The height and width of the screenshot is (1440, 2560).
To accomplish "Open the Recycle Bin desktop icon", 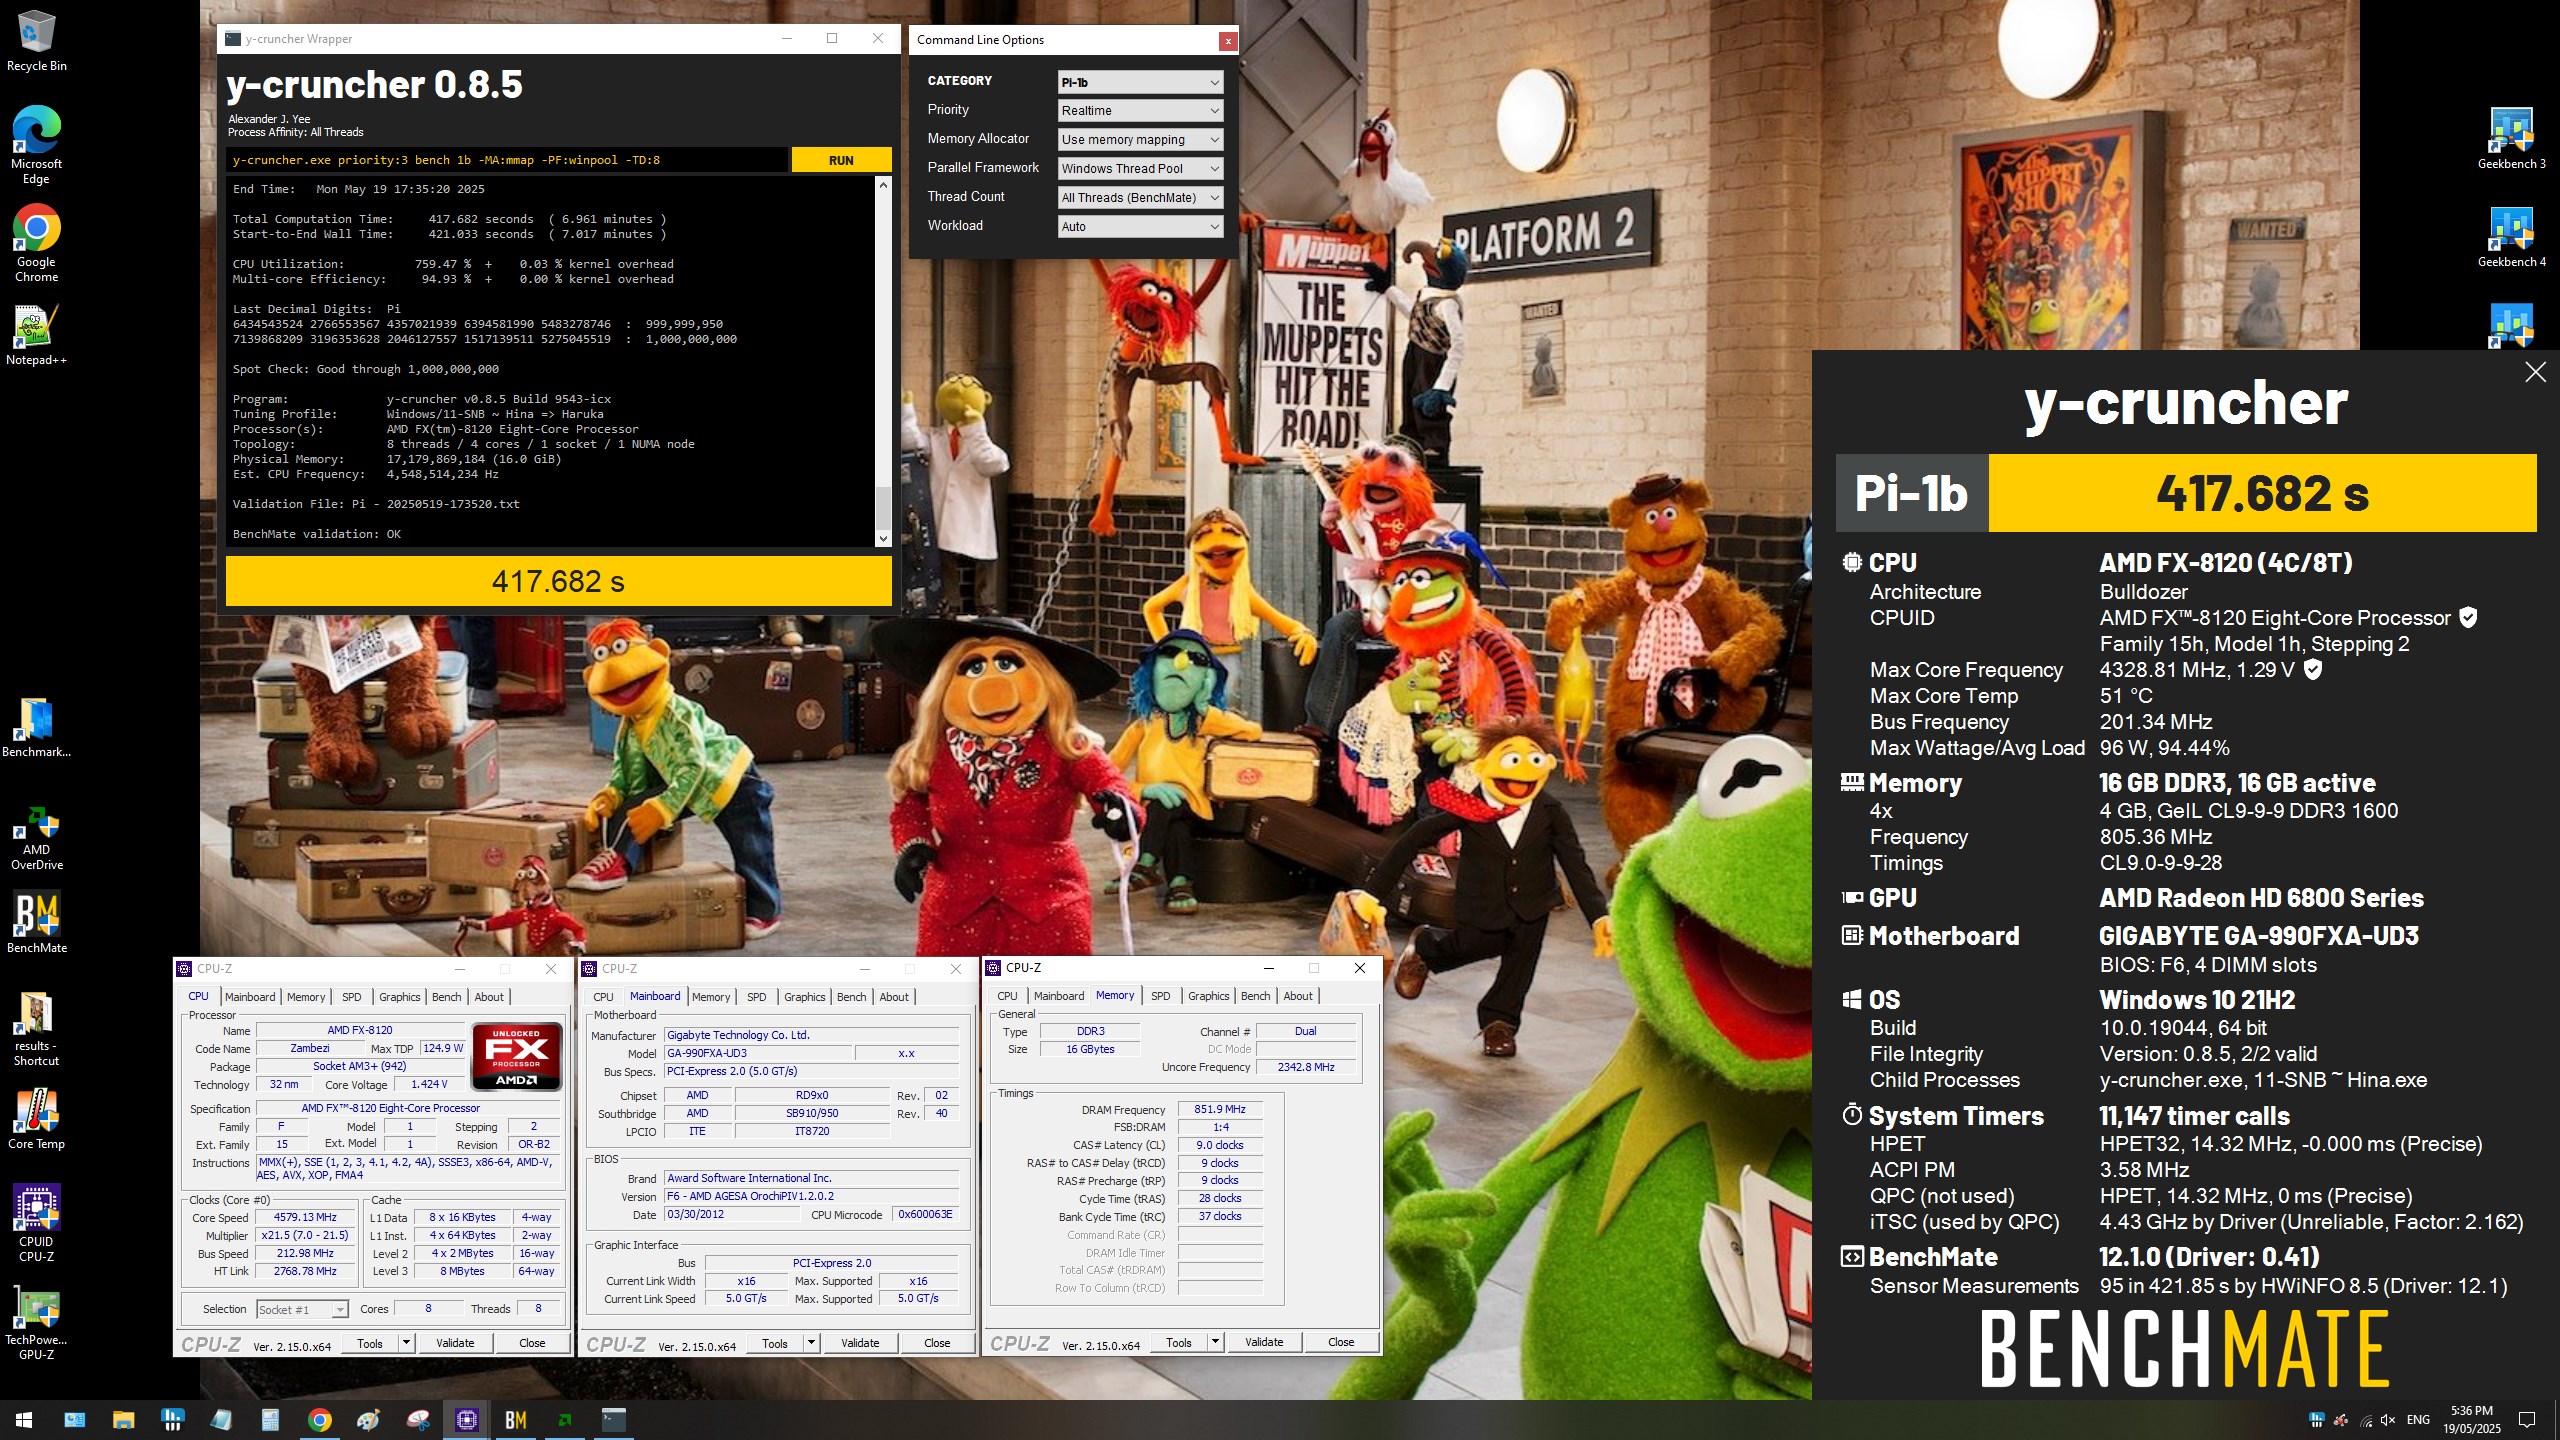I will click(36, 42).
